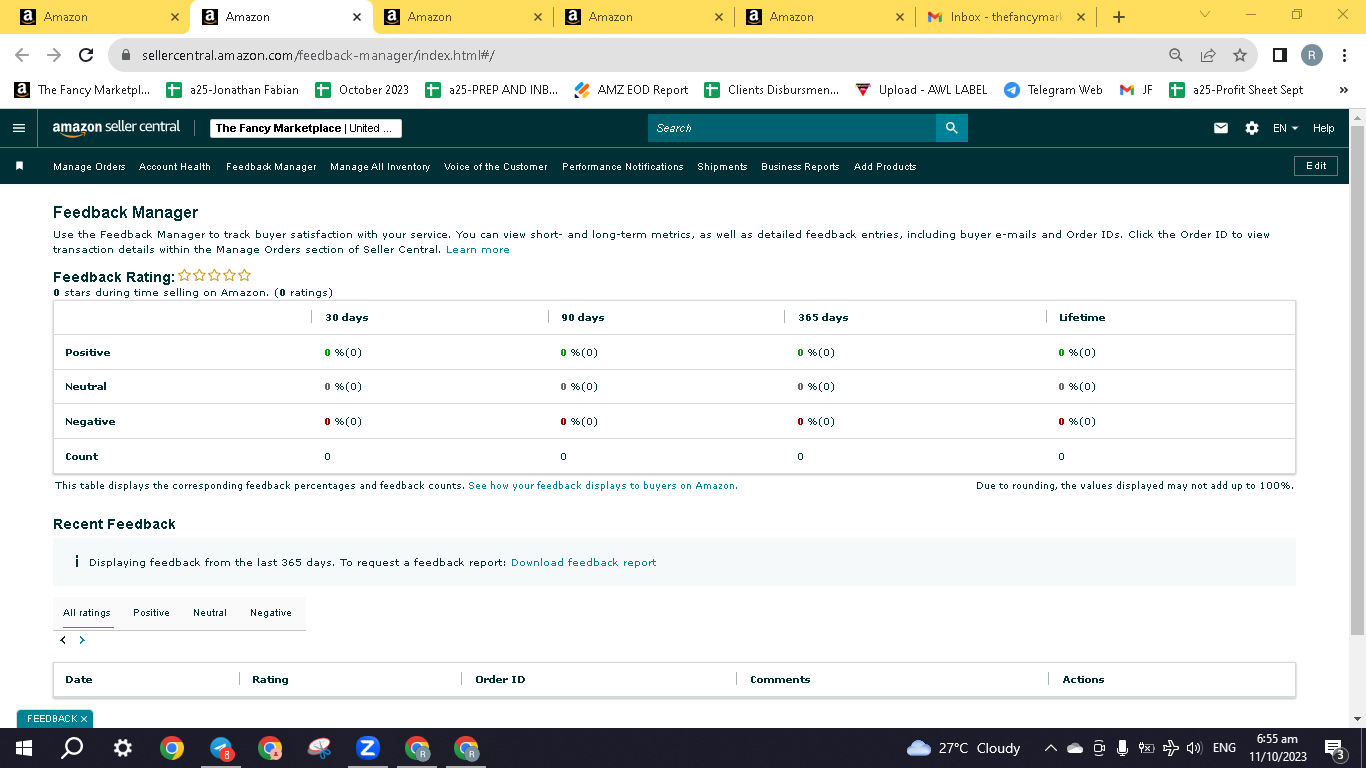Click the Learn more link
The height and width of the screenshot is (768, 1366).
pos(478,250)
